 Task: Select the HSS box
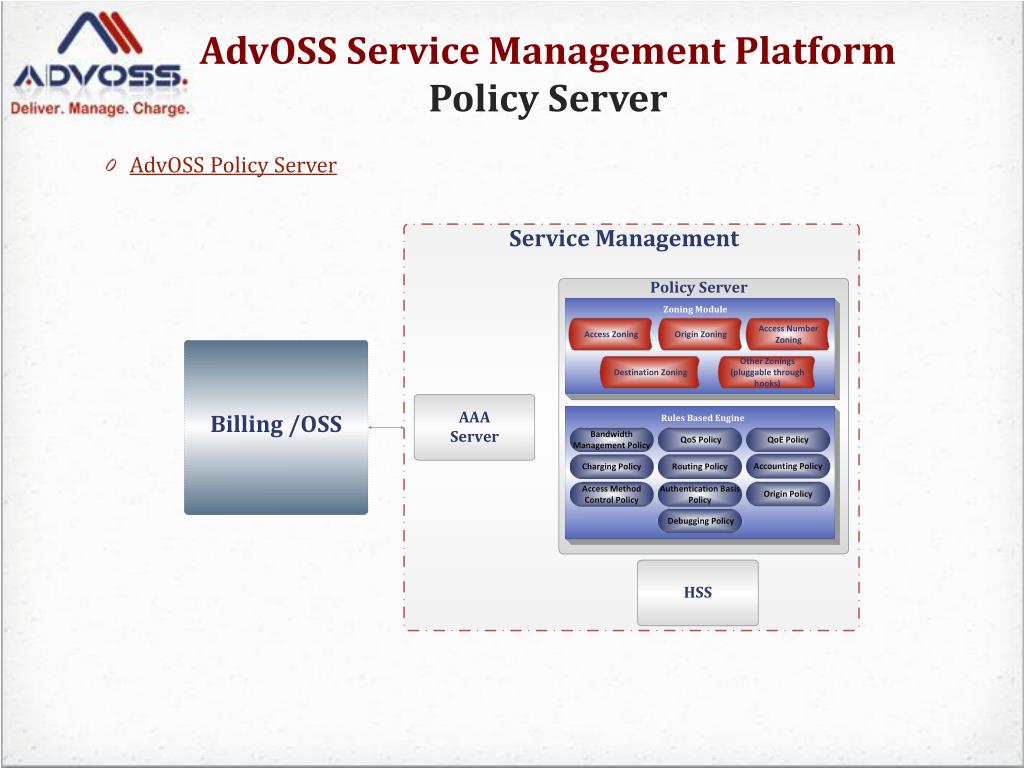697,592
